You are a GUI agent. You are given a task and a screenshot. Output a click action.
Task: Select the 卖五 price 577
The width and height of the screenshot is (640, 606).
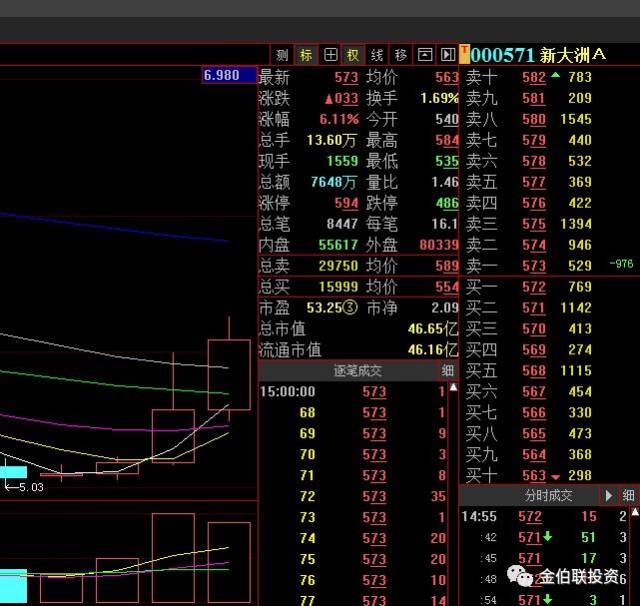click(534, 182)
